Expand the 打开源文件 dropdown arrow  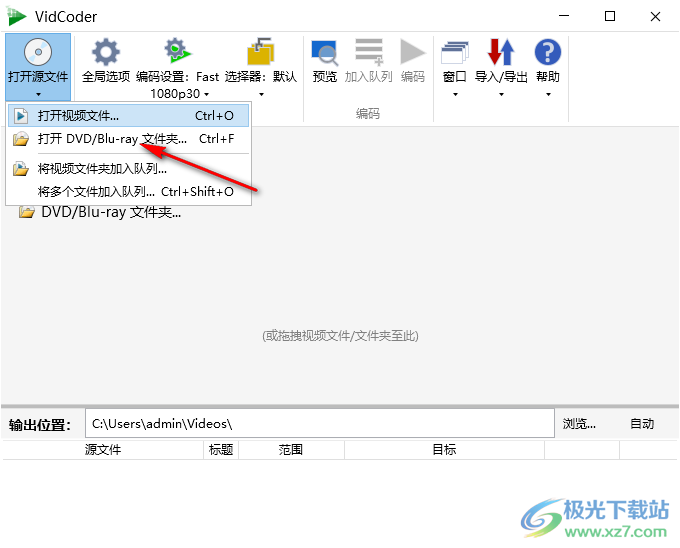[38, 94]
